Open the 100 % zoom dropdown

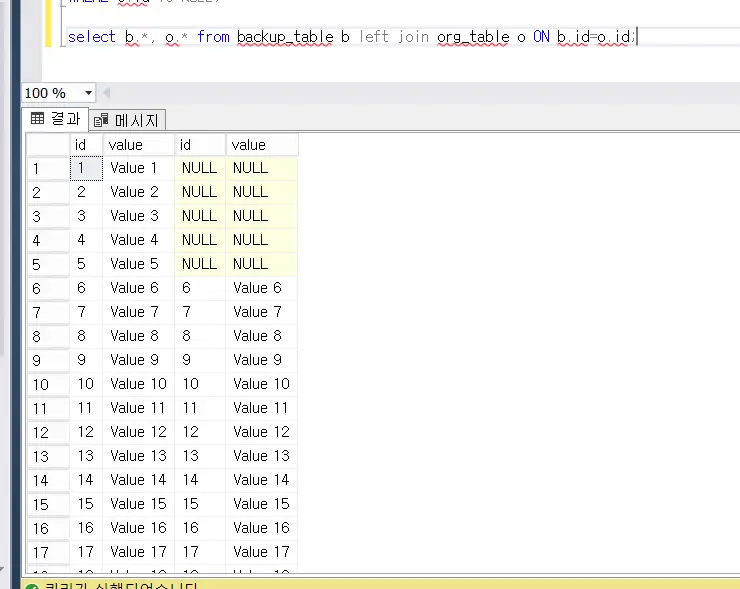88,93
